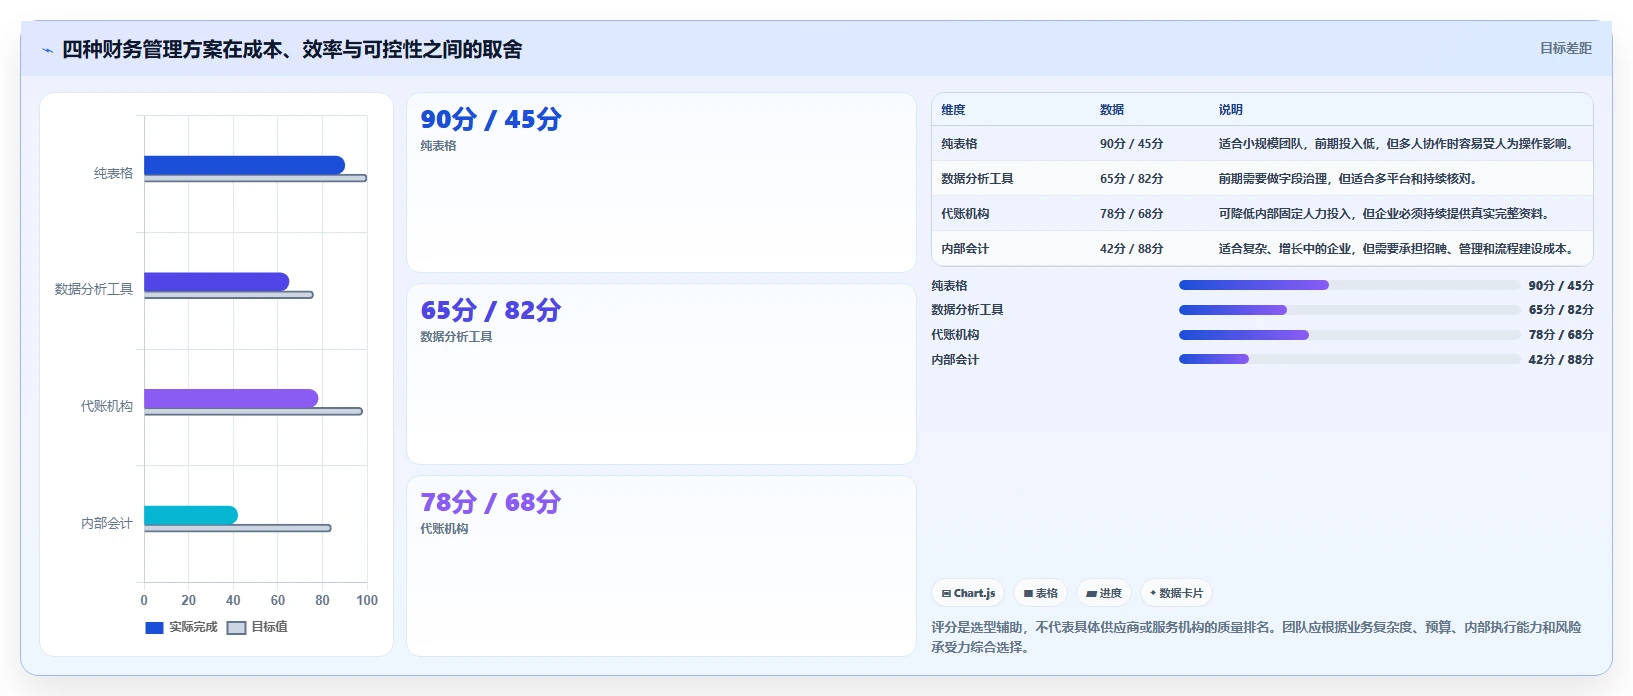Screen dimensions: 1633x696
Task: Click the footnote text starting 评分是选型辅助
Action: [x=1256, y=637]
